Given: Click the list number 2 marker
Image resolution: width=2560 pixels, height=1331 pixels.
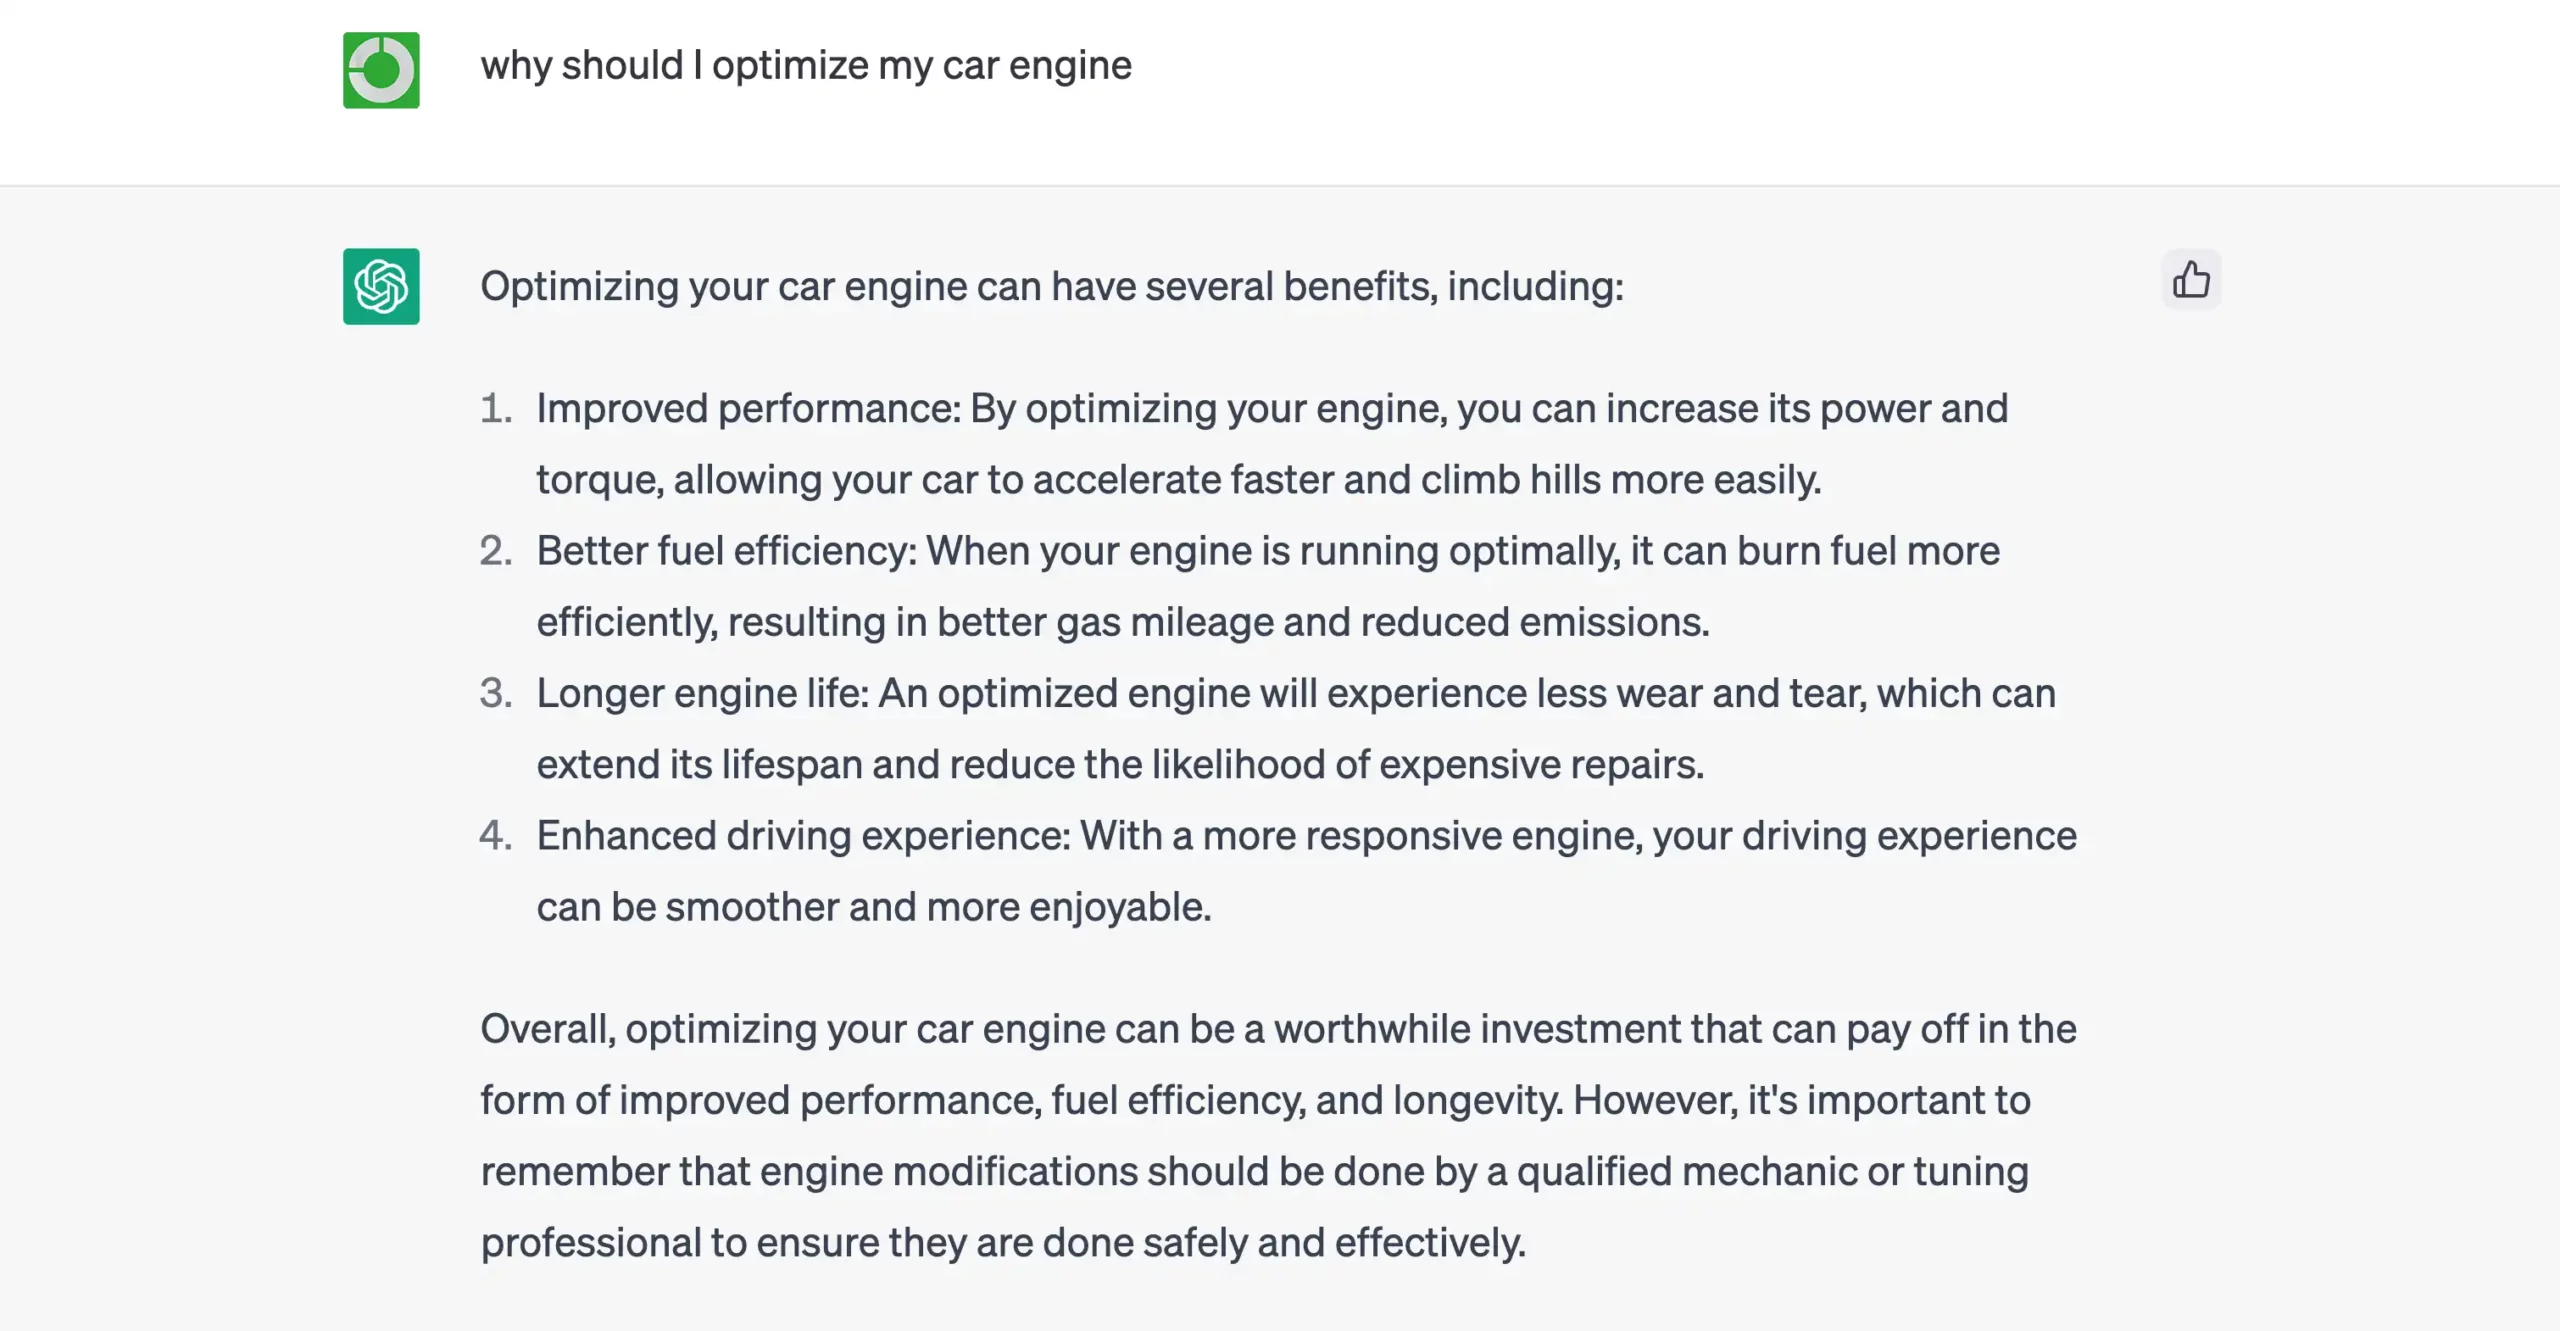Looking at the screenshot, I should coord(495,551).
